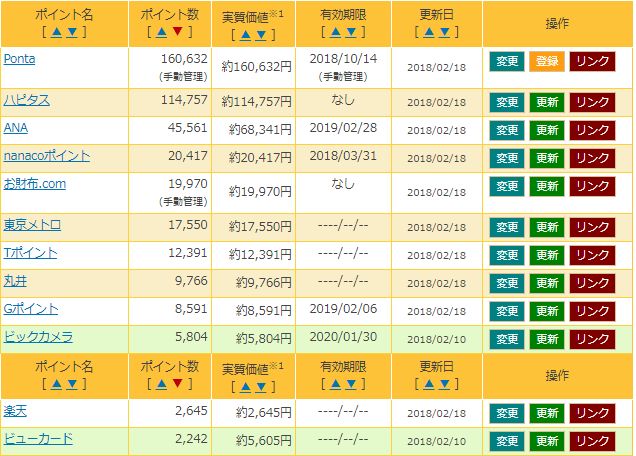This screenshot has width=636, height=456.
Task: Click 変更 button in ビックカメラ row
Action: 507,339
